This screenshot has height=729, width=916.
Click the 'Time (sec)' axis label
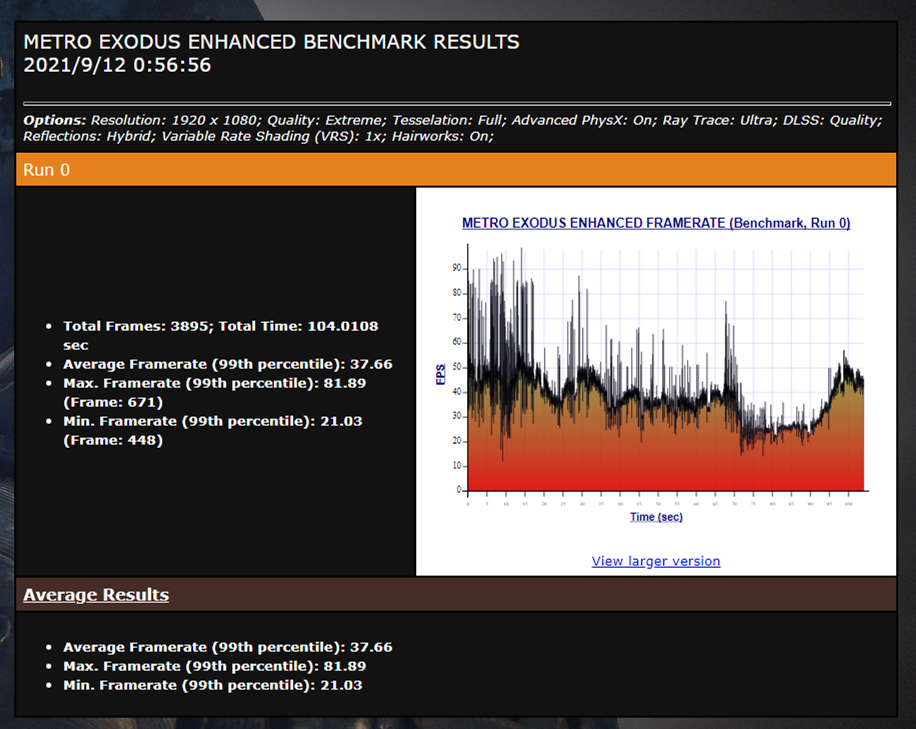pos(656,517)
